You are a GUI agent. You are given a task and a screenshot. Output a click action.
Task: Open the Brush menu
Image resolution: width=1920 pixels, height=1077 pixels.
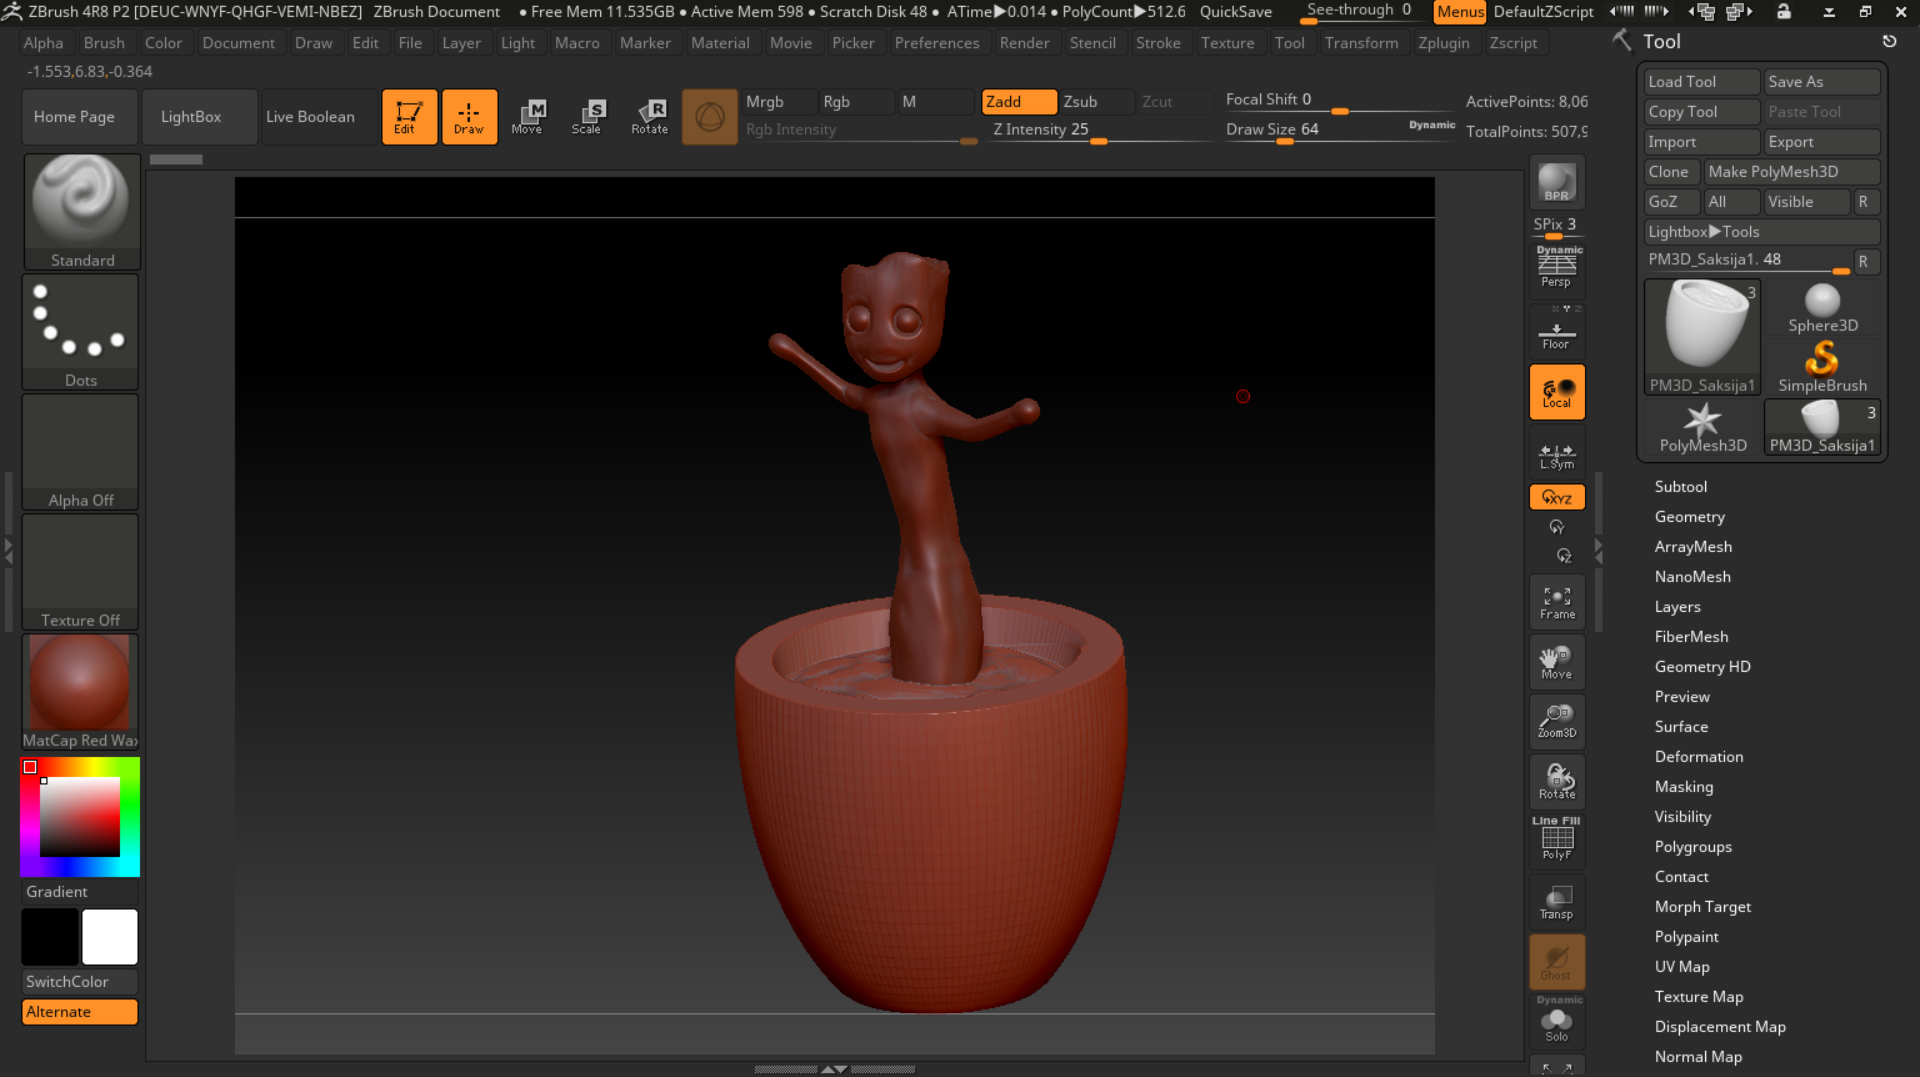point(104,43)
